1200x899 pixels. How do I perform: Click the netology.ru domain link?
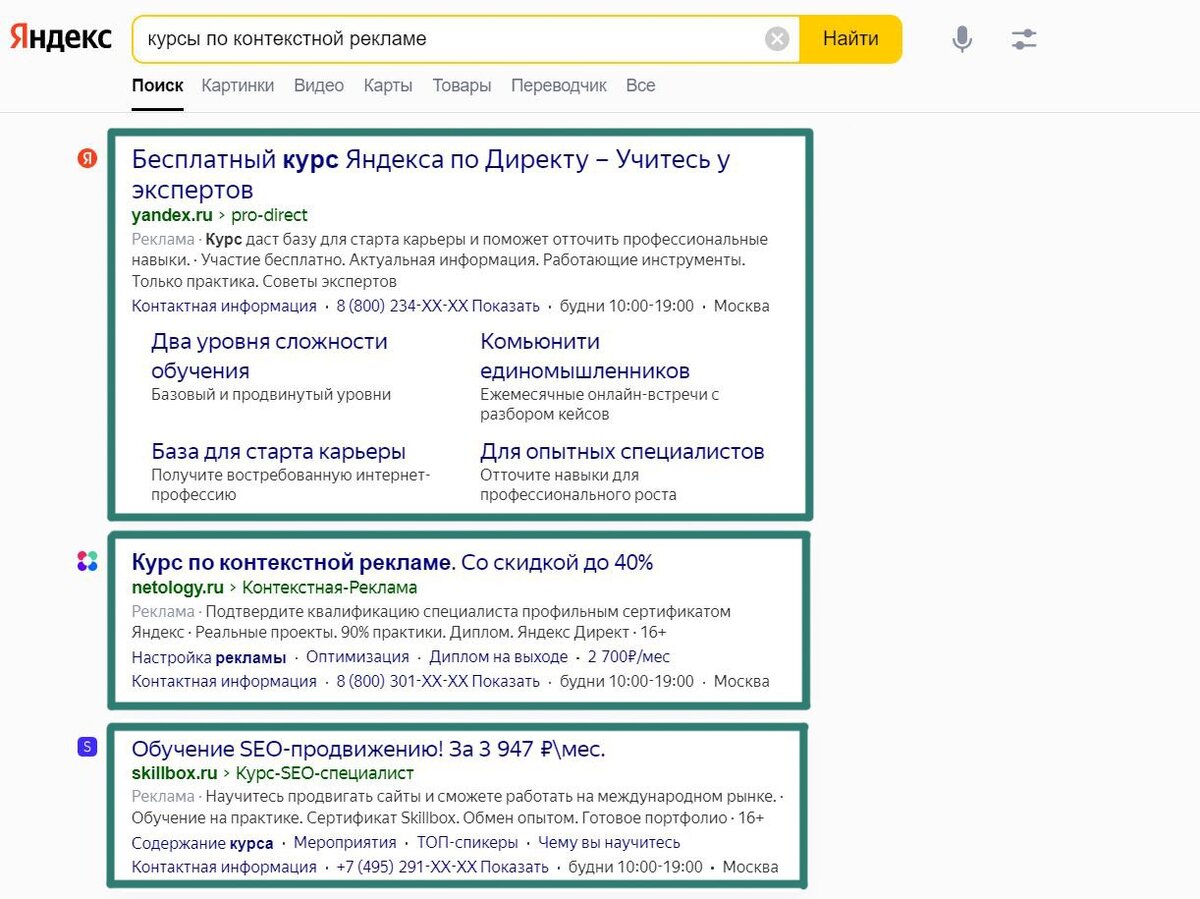(178, 588)
